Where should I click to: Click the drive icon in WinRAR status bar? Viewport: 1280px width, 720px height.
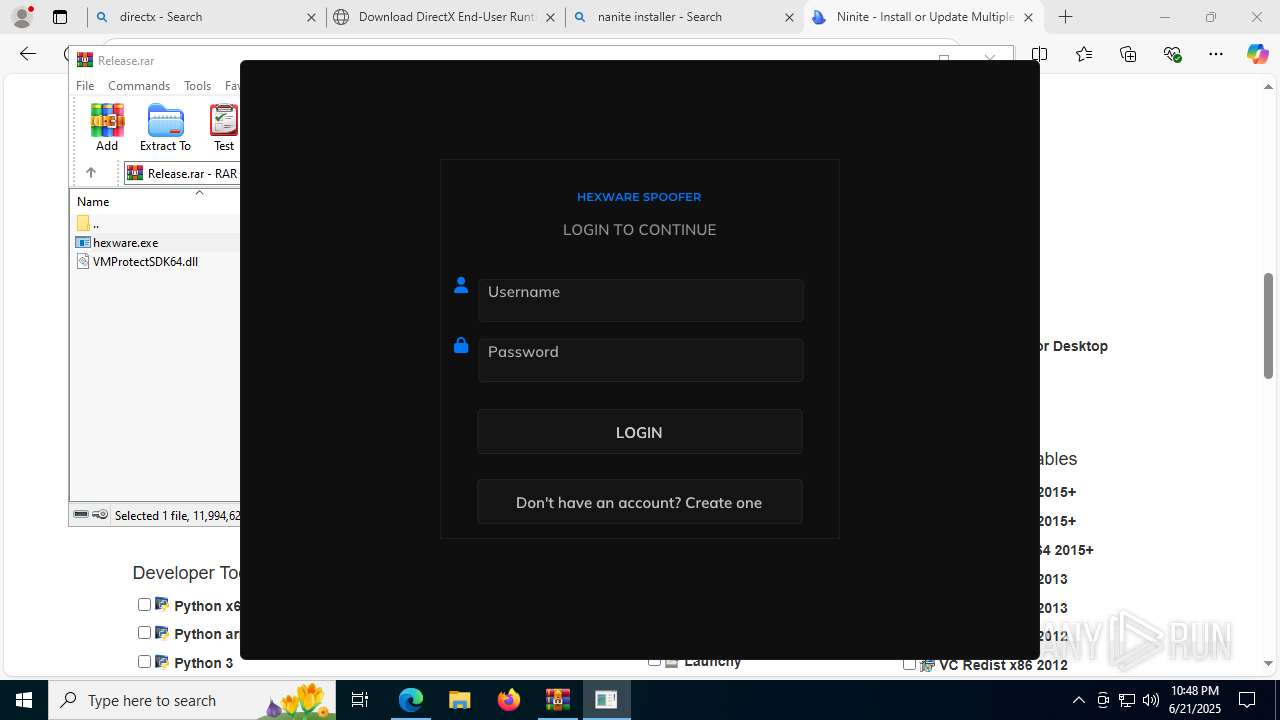pyautogui.click(x=81, y=515)
